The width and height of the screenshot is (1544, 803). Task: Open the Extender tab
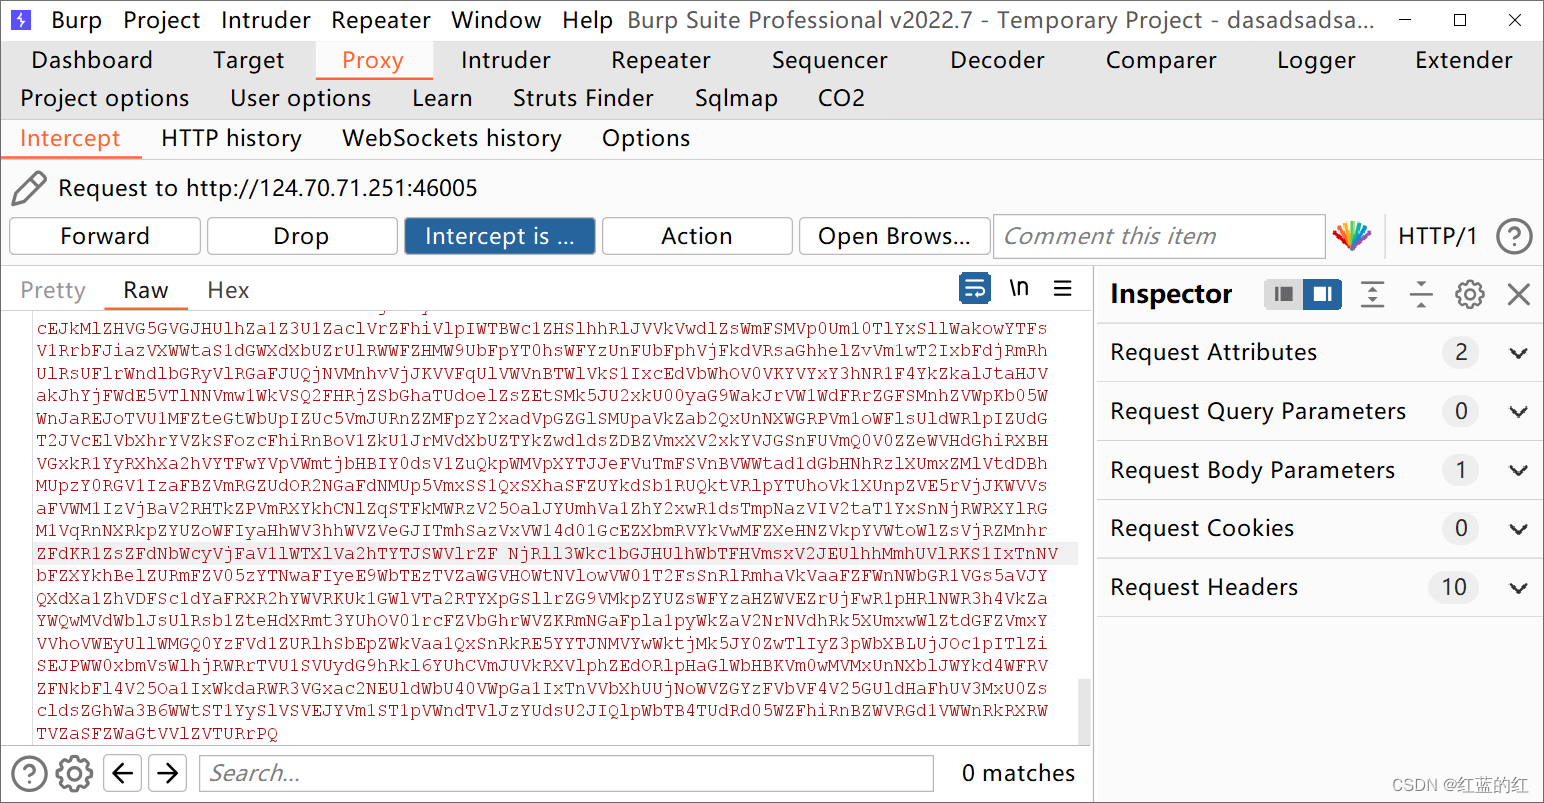point(1464,60)
